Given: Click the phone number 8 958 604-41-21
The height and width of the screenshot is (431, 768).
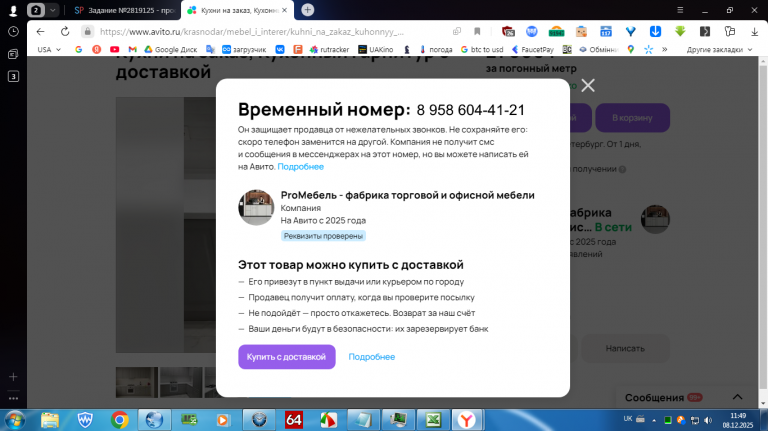Looking at the screenshot, I should point(471,110).
